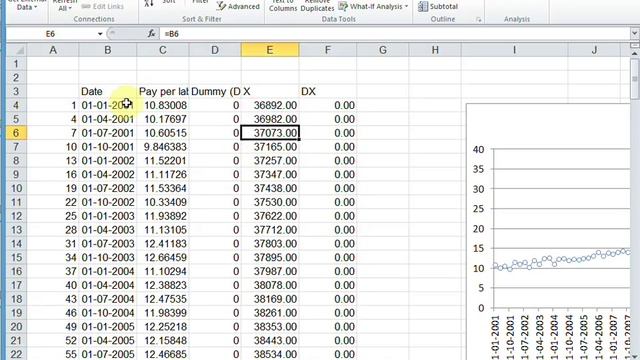This screenshot has height=360, width=640.
Task: Click cell with value 36892.00
Action: coord(270,105)
